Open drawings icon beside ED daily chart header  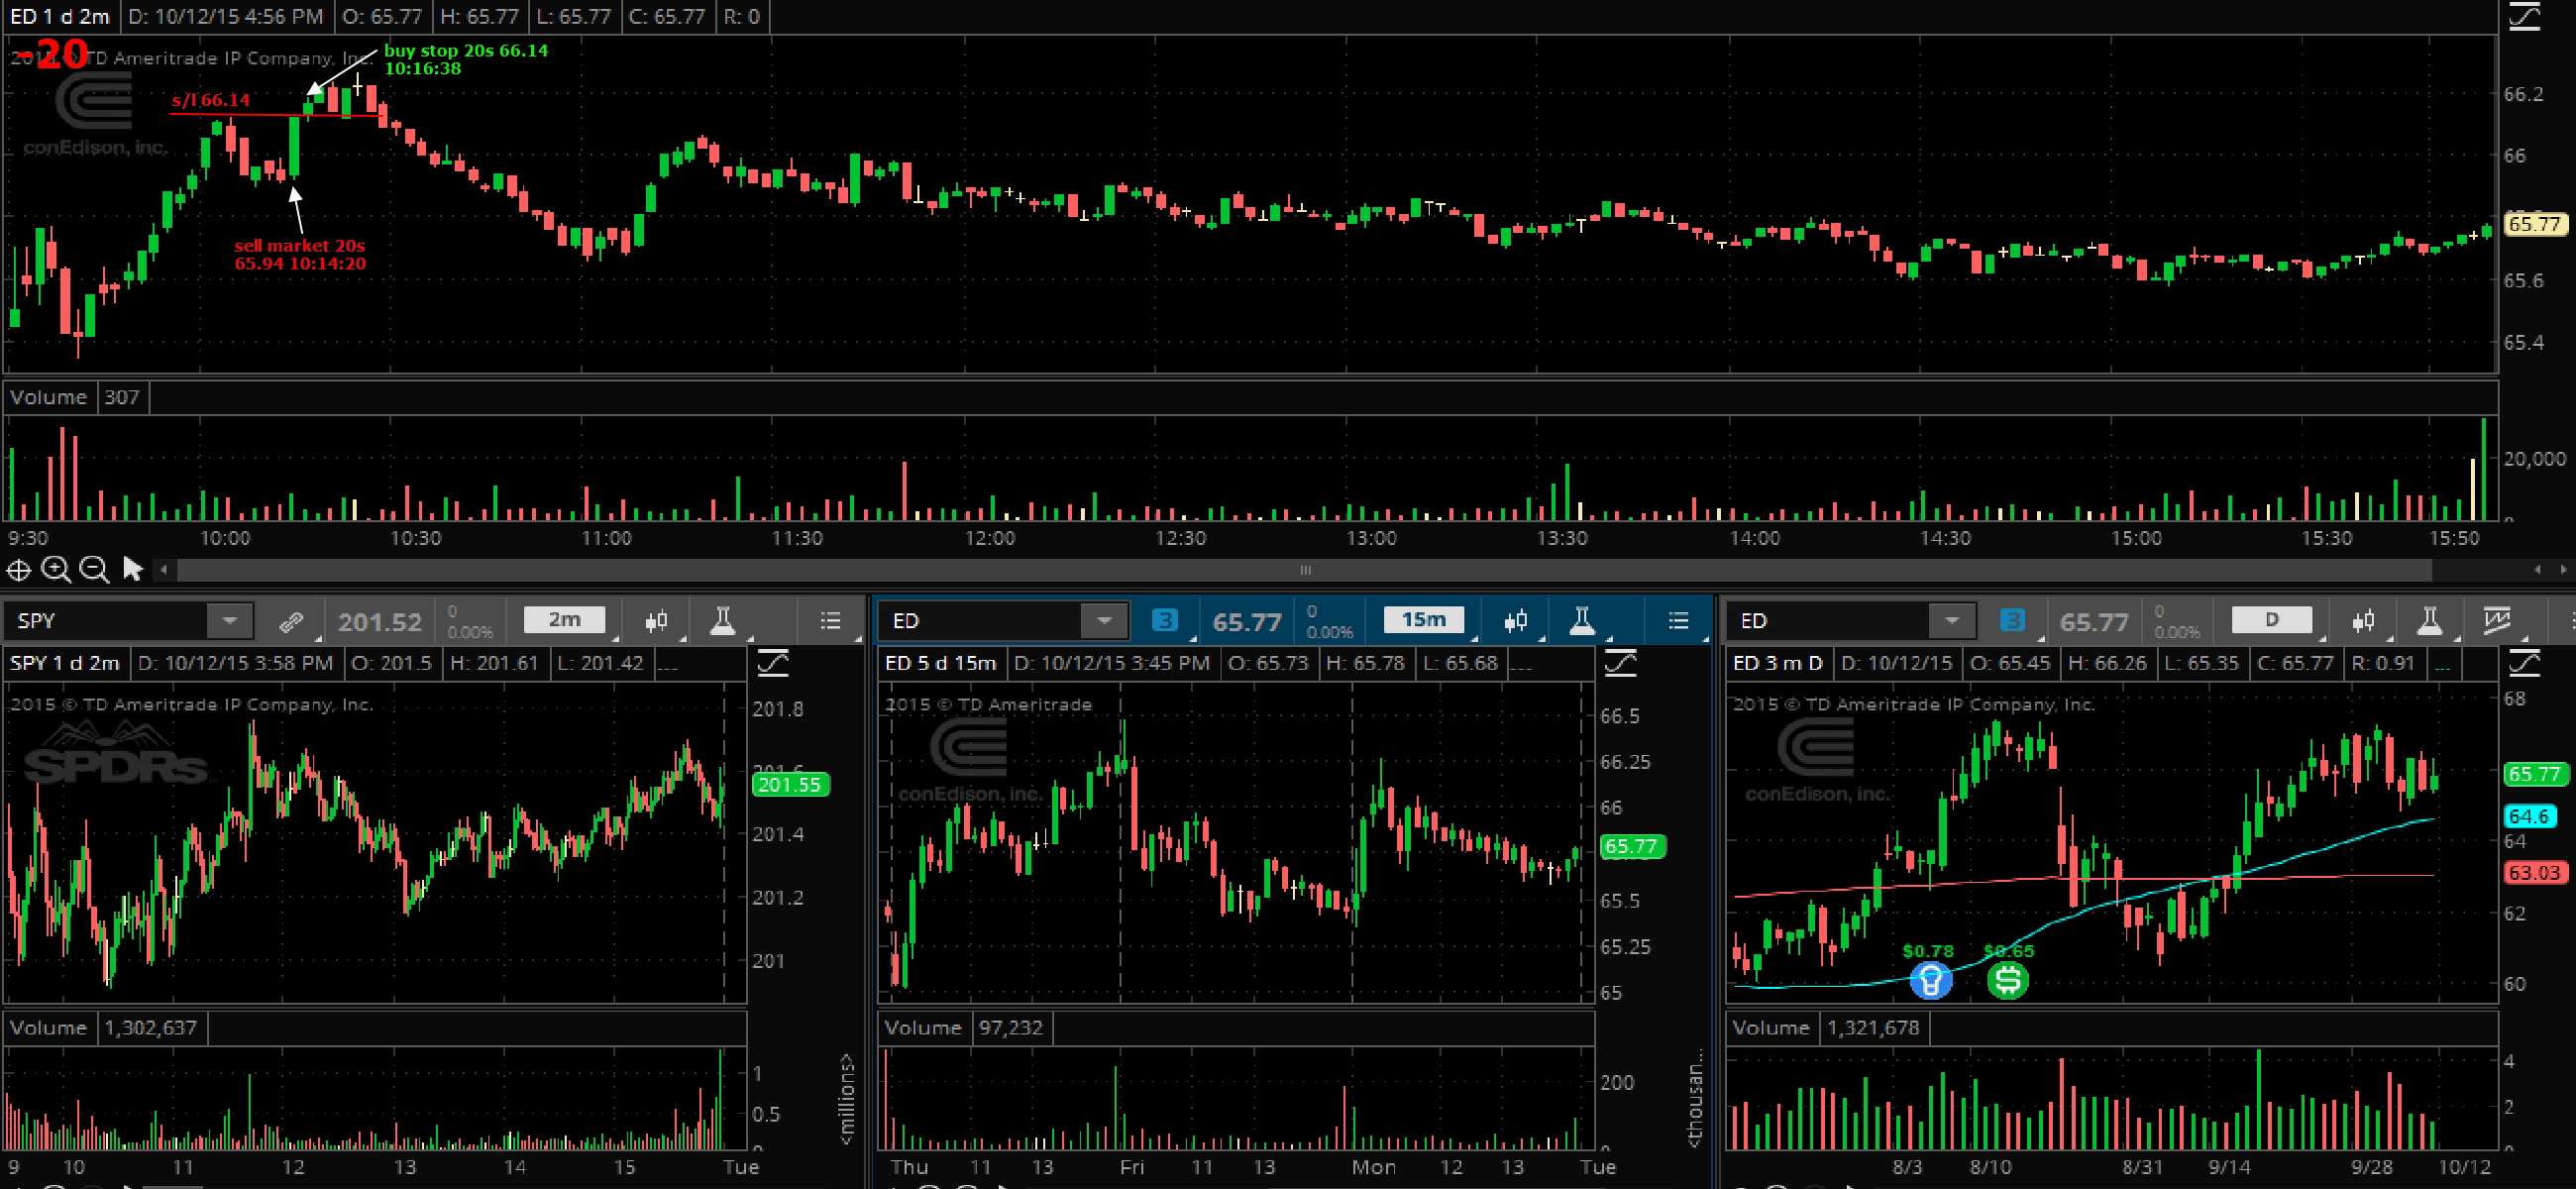[2524, 663]
